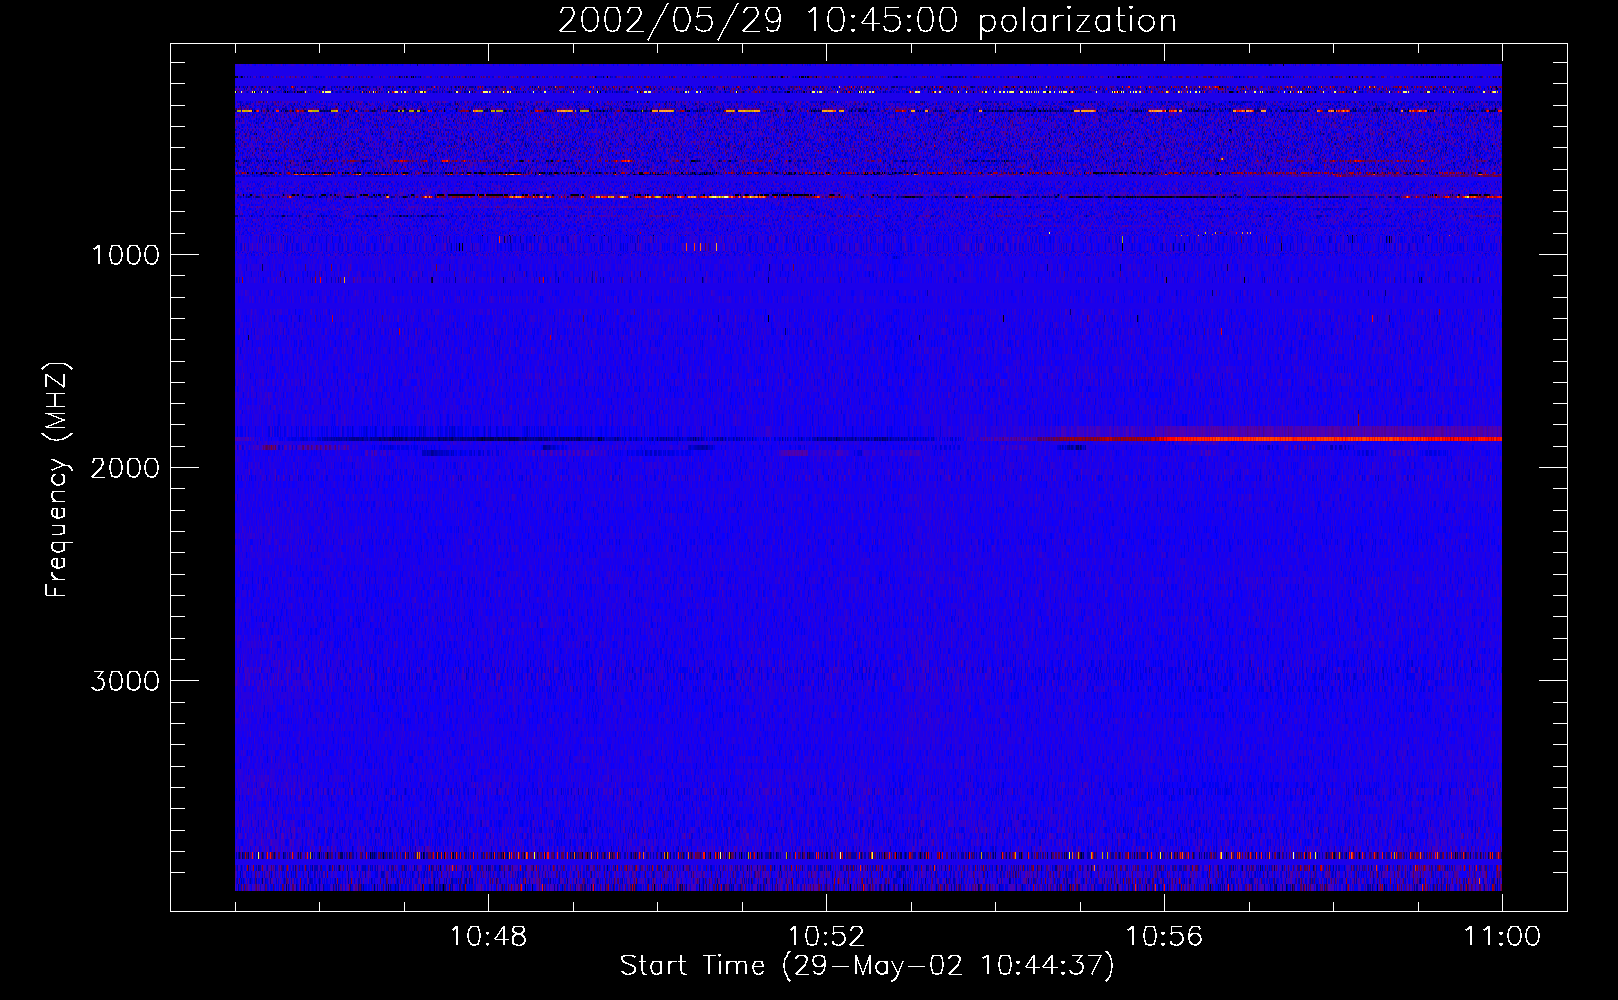Click the plain blue area at 3000 MHz, 10:52

826,680
